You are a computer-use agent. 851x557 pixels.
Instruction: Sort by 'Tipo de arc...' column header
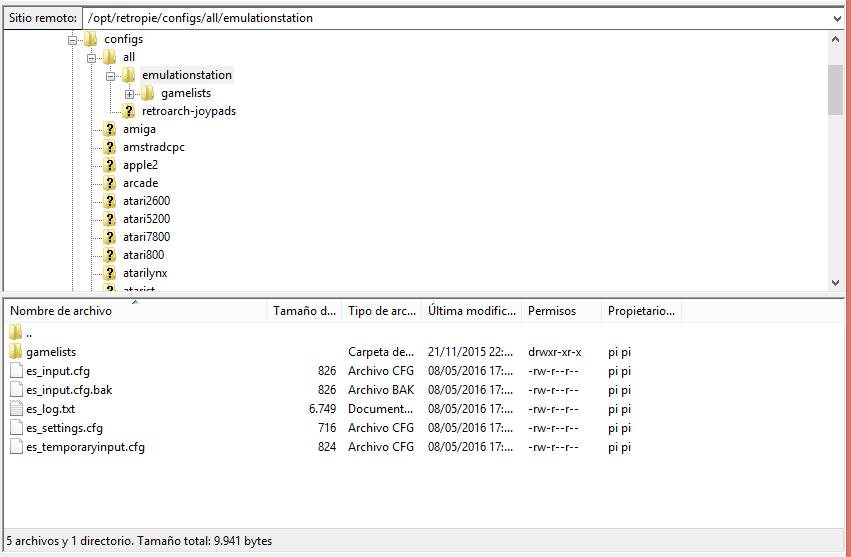click(x=382, y=311)
